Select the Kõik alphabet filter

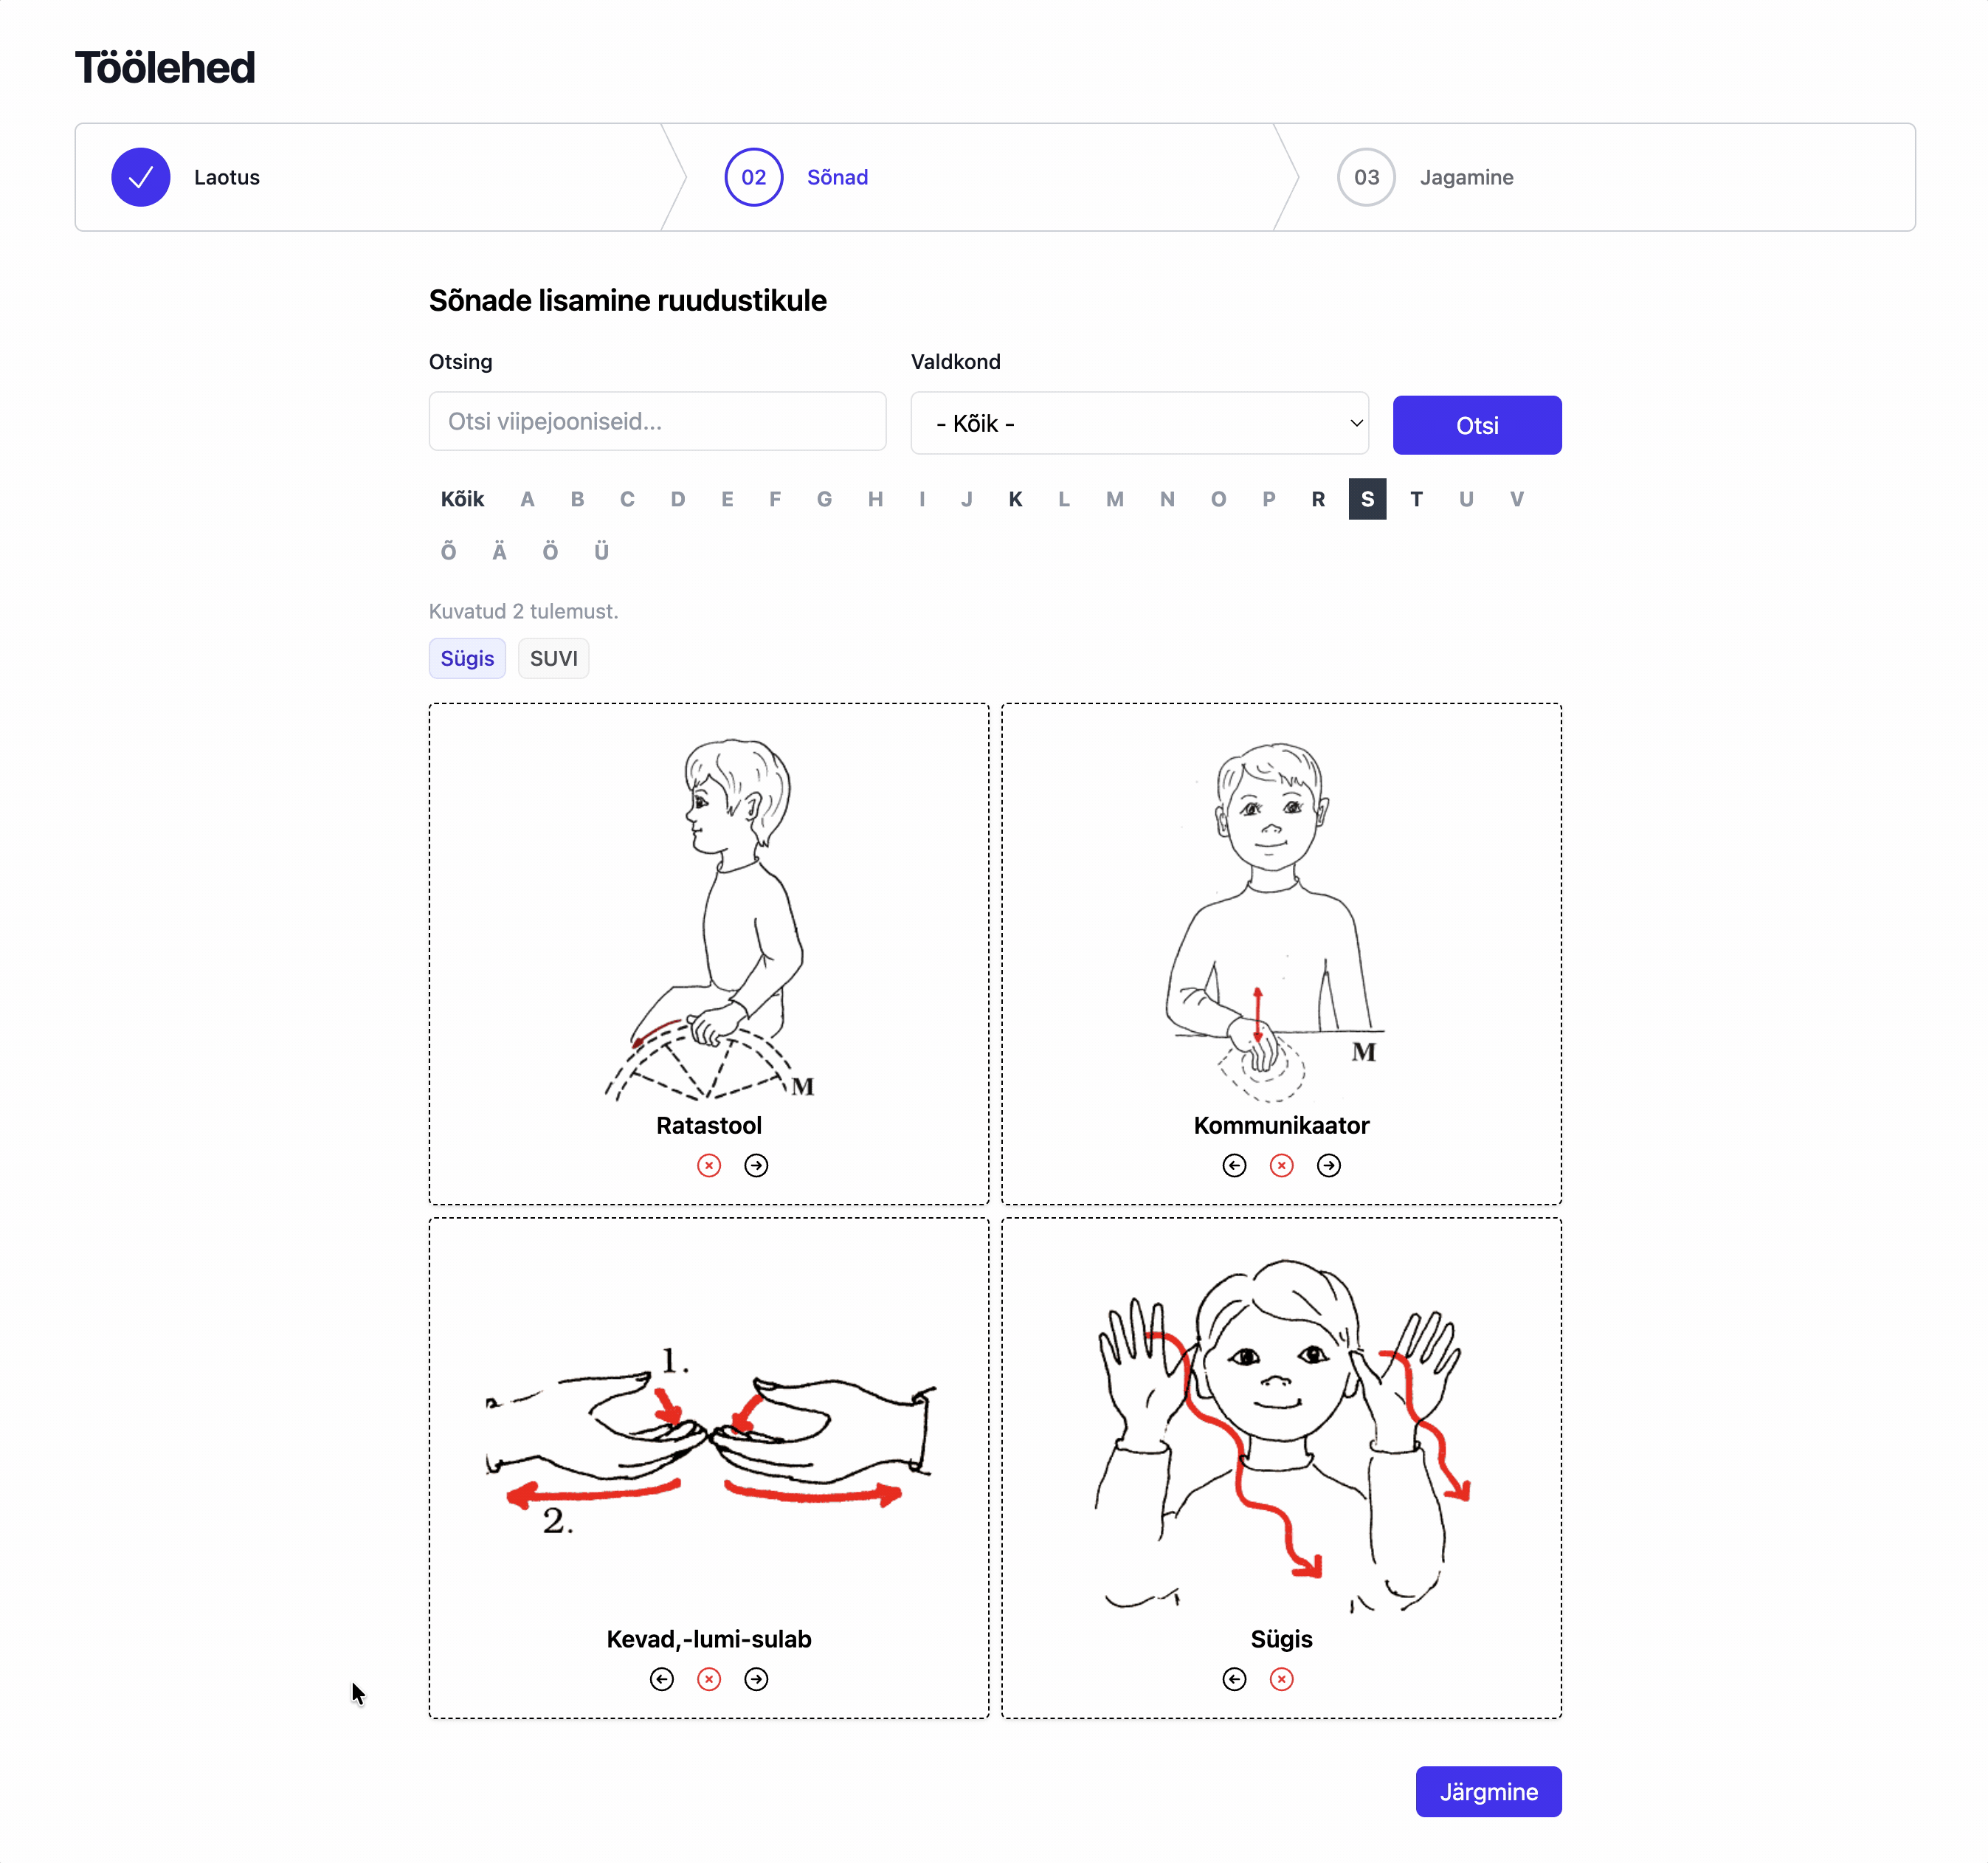click(x=462, y=499)
